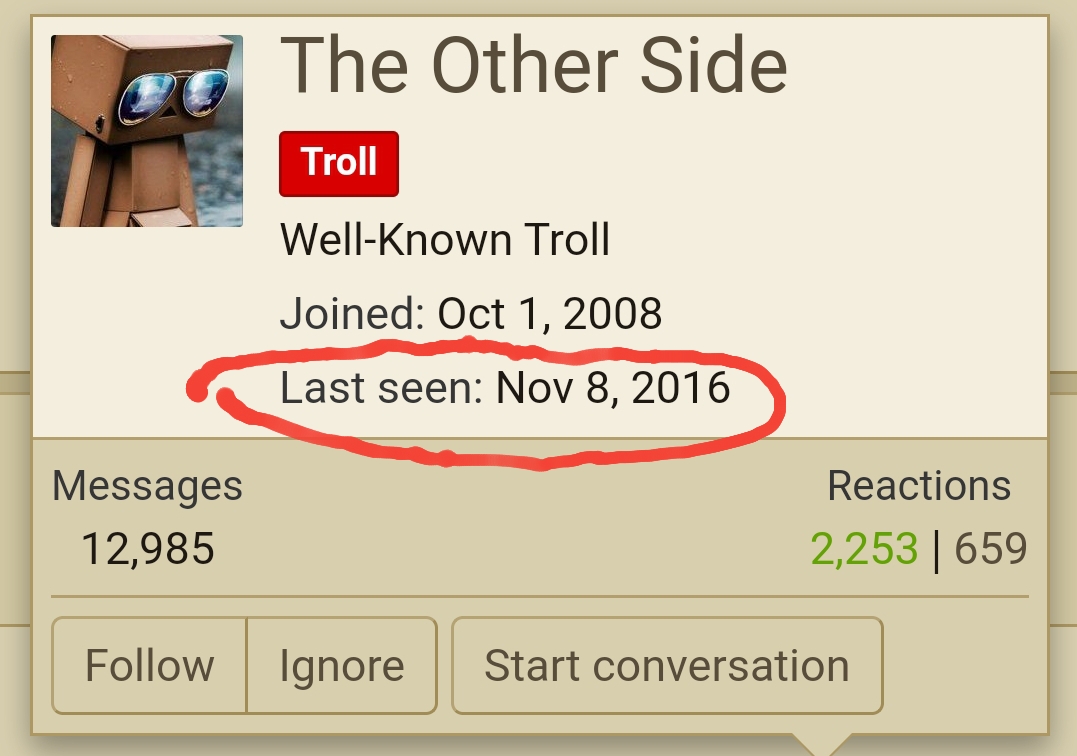The width and height of the screenshot is (1077, 756).
Task: Click the page background left of the card to dismiss it
Action: point(14,481)
